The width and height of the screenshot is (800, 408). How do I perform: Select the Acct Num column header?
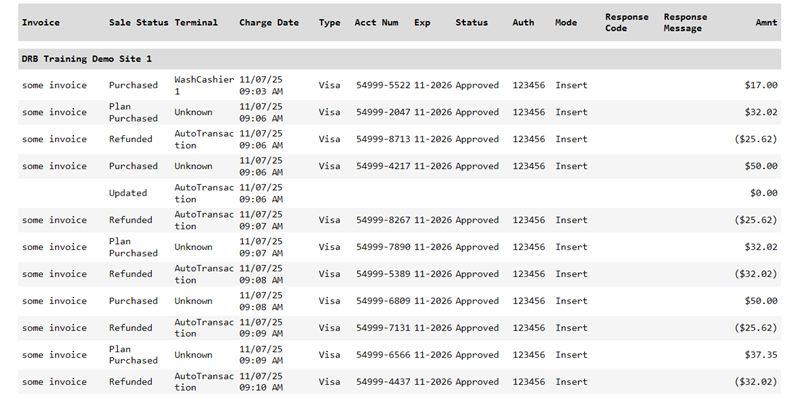[377, 22]
